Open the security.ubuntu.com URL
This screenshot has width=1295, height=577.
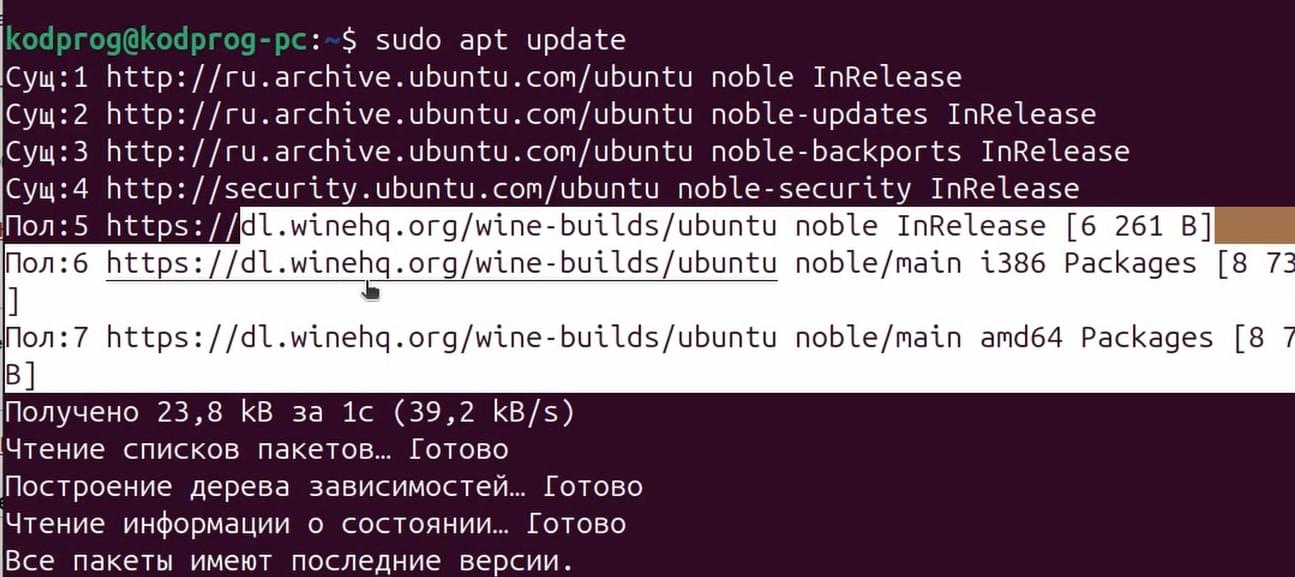click(382, 189)
